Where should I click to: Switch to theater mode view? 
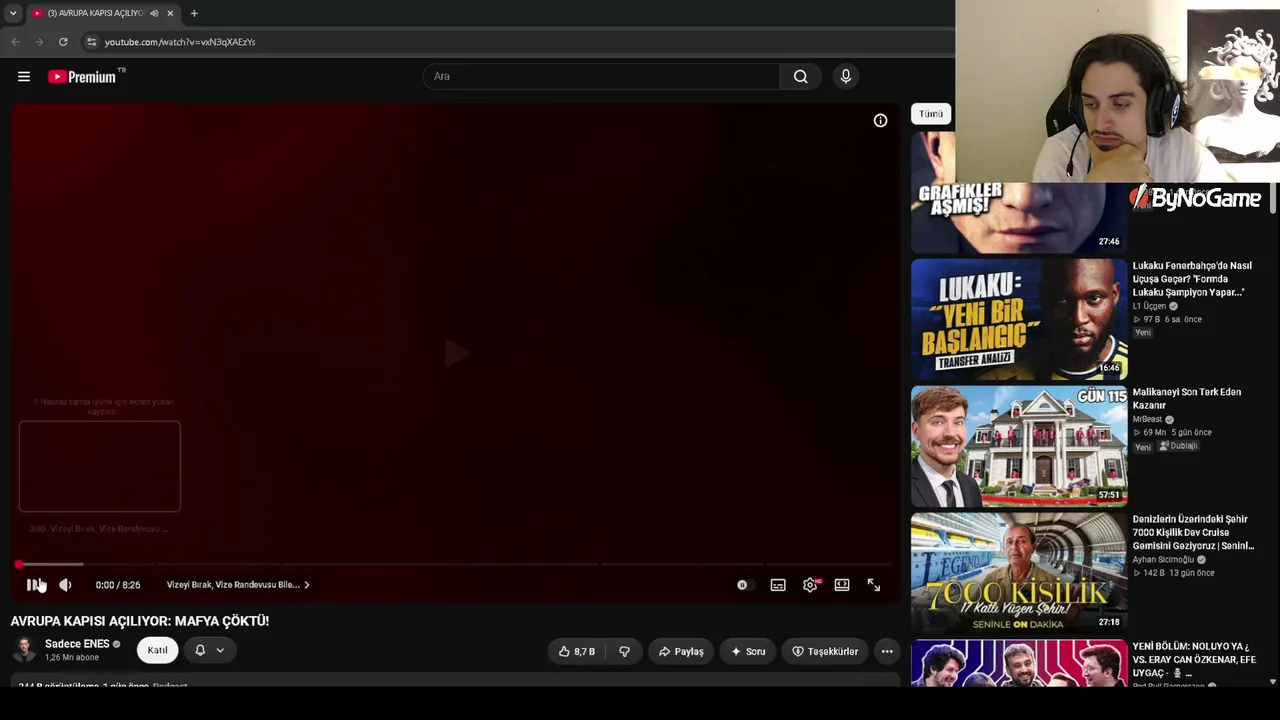842,585
